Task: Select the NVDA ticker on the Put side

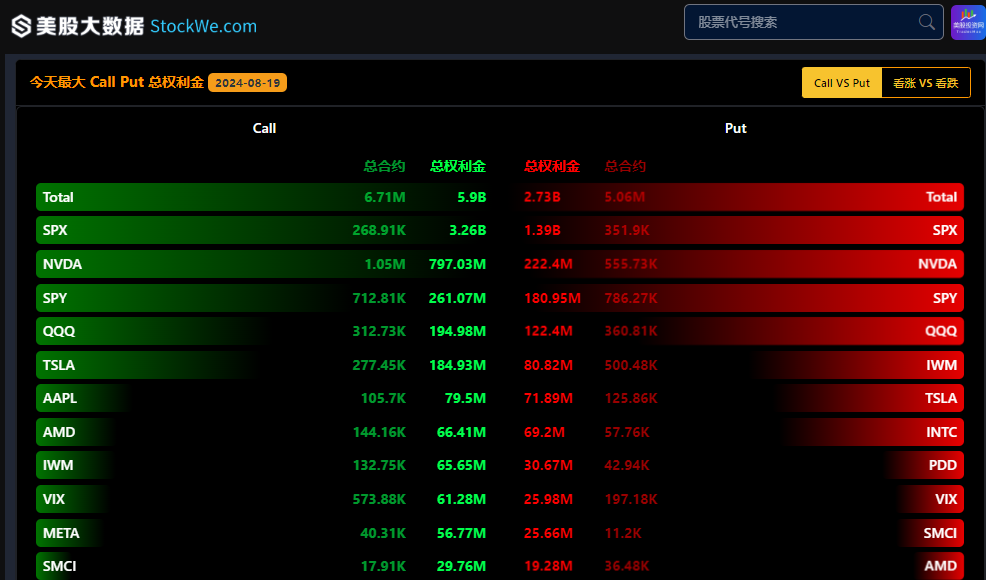Action: [938, 264]
